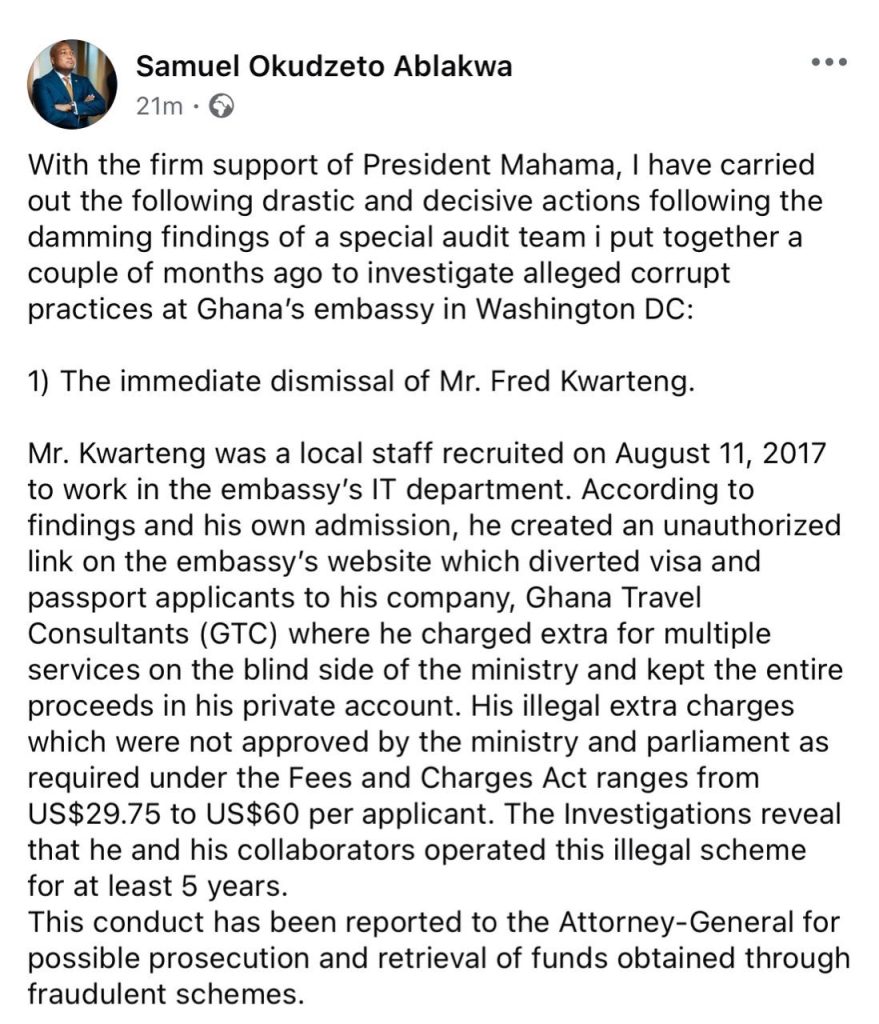Open Samuel Okudzeto Ablakwa's profile picture
Screen dimensions: 879x1024
point(73,85)
